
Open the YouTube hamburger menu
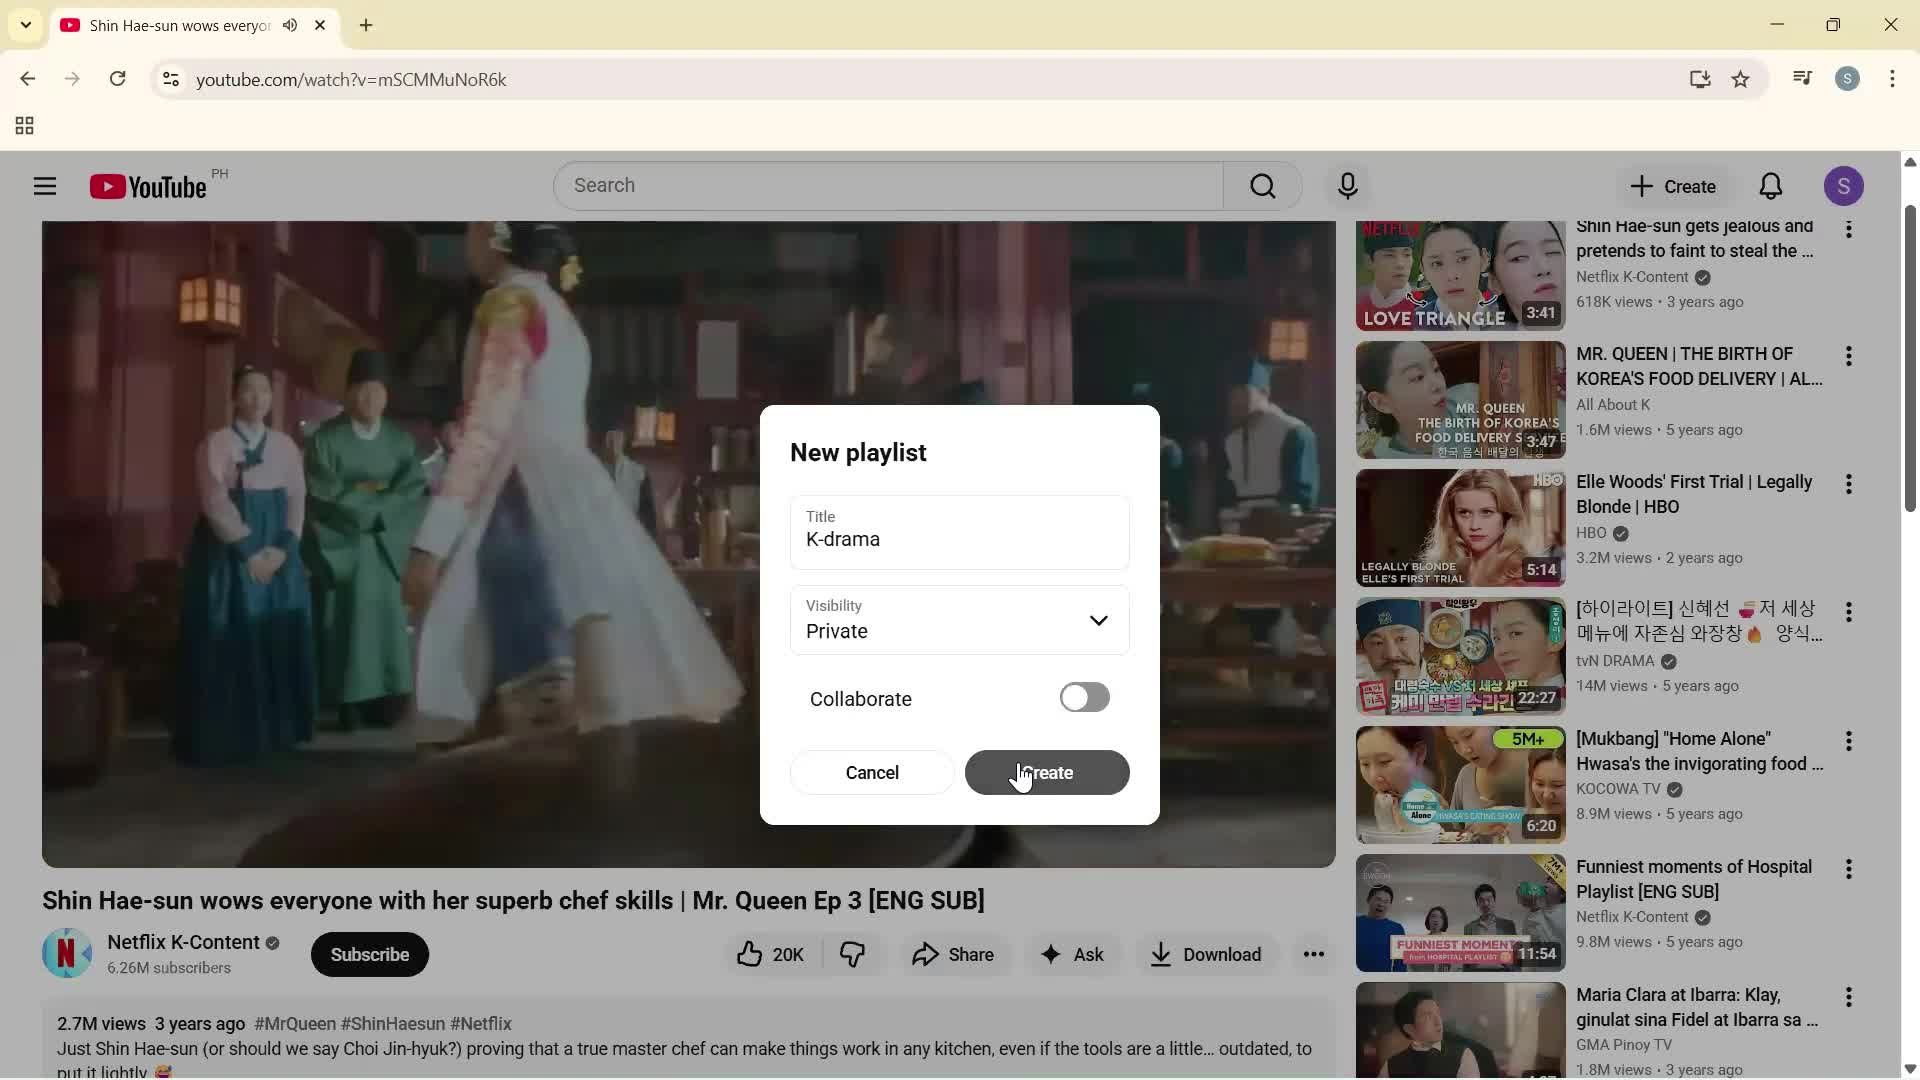44,185
